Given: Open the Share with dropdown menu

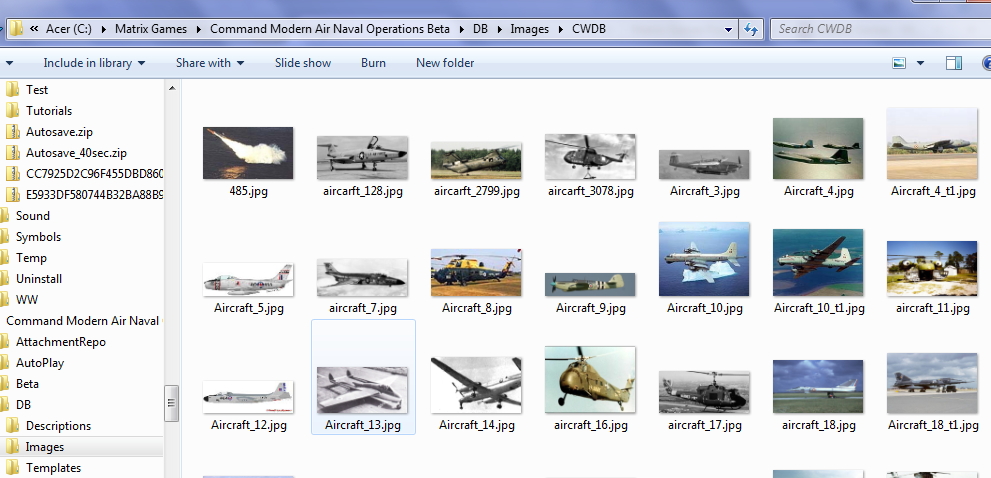Looking at the screenshot, I should tap(210, 63).
